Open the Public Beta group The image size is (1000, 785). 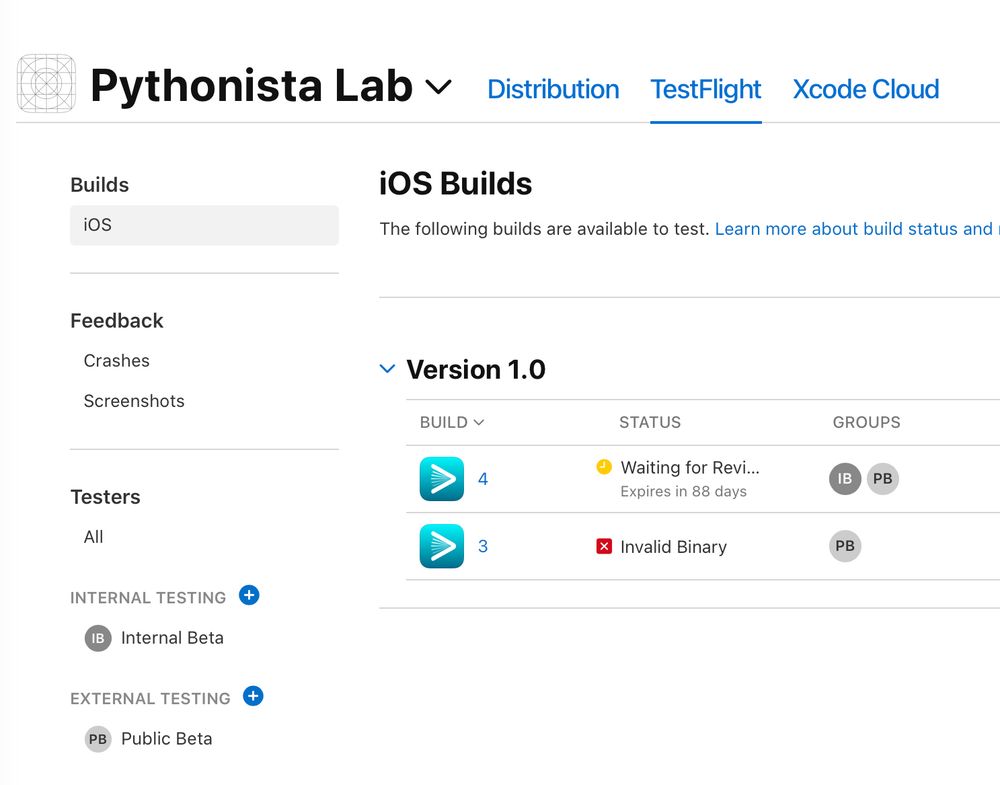166,738
